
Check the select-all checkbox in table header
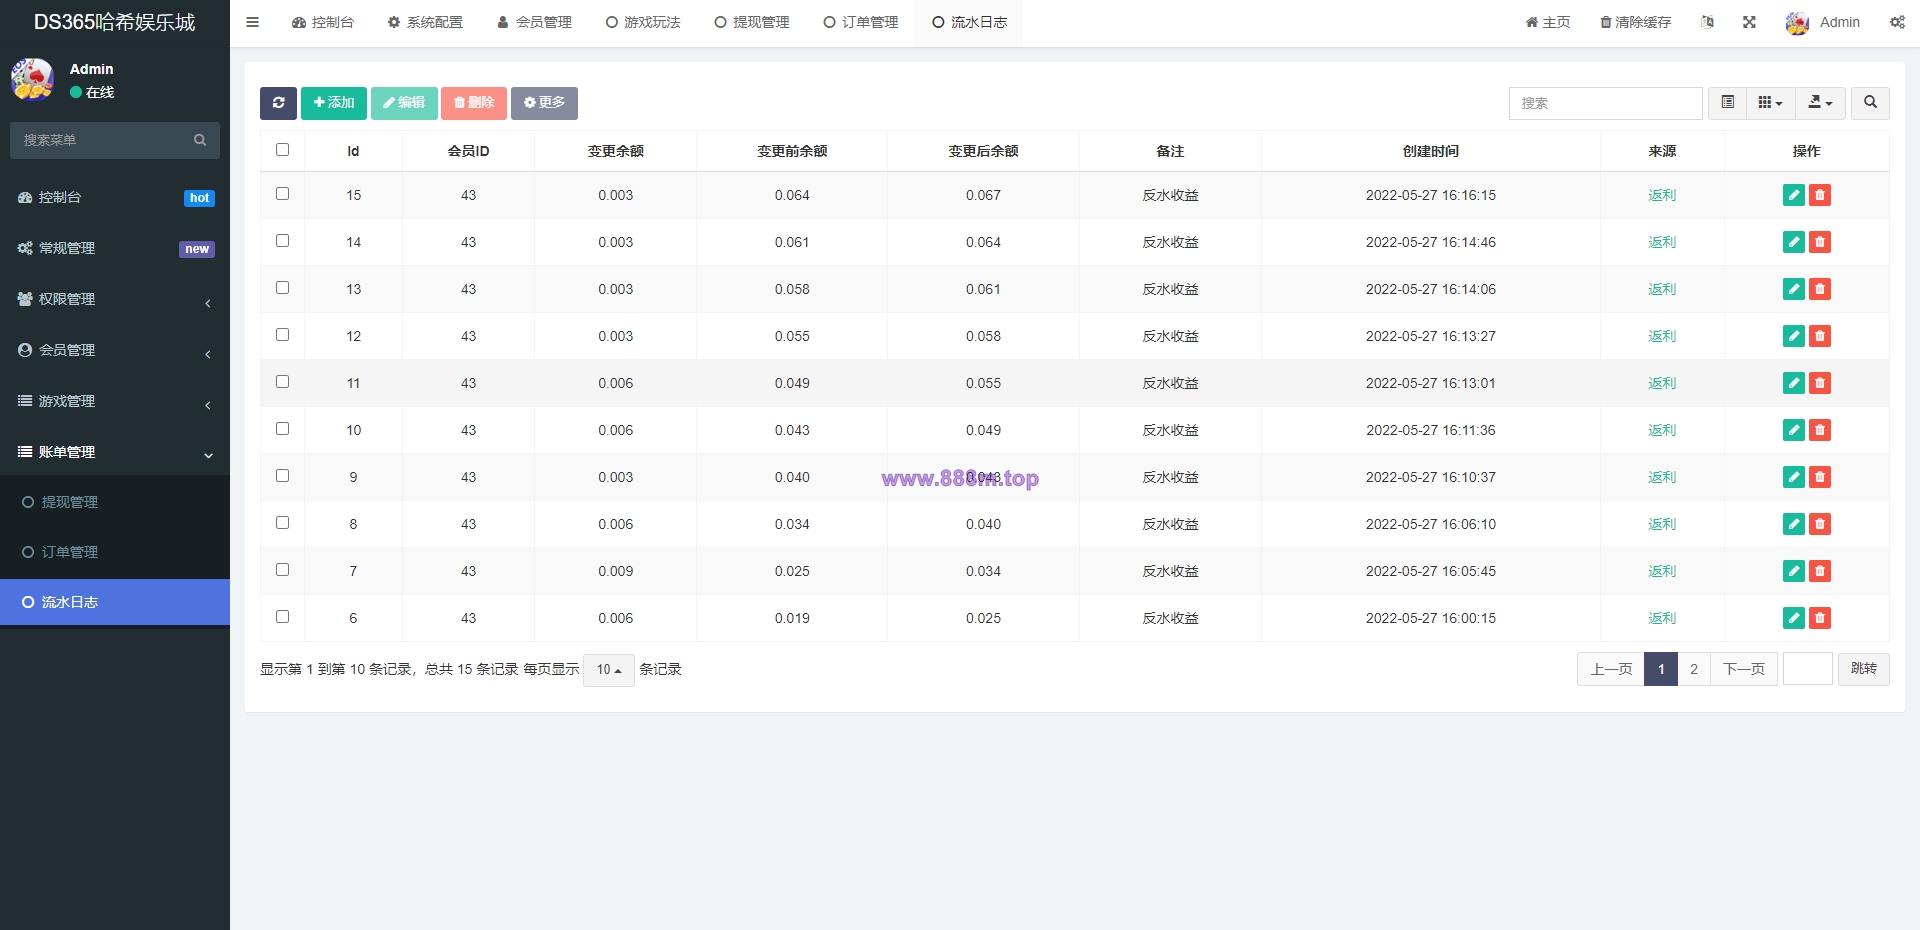pyautogui.click(x=282, y=150)
